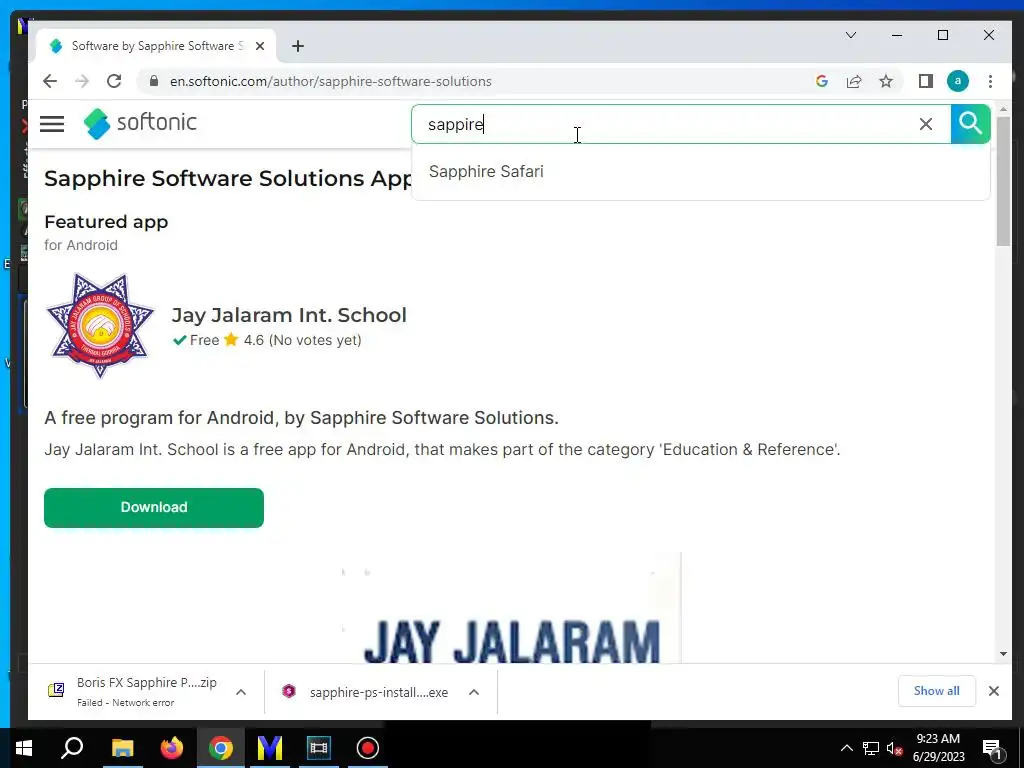
Task: Open the muted volume tray icon
Action: 894,748
